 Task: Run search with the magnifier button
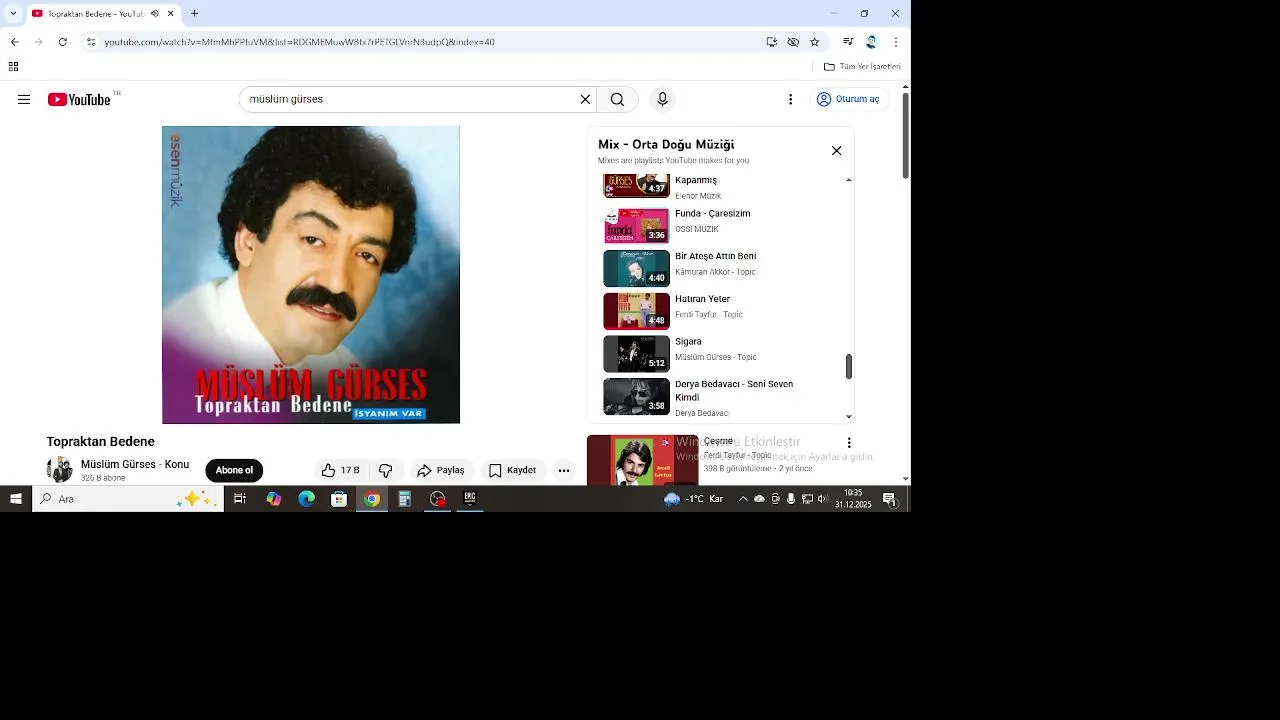pos(617,99)
